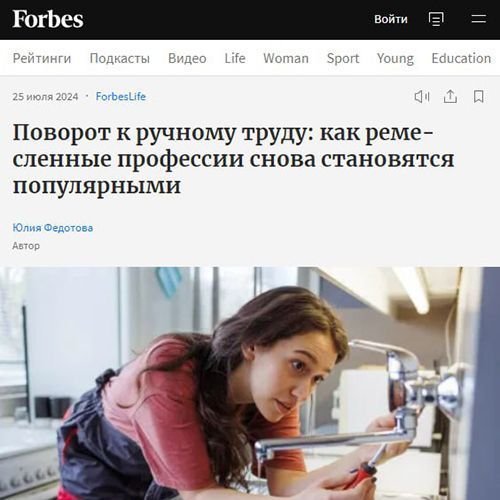Open the news feed icon in header

pos(436,19)
